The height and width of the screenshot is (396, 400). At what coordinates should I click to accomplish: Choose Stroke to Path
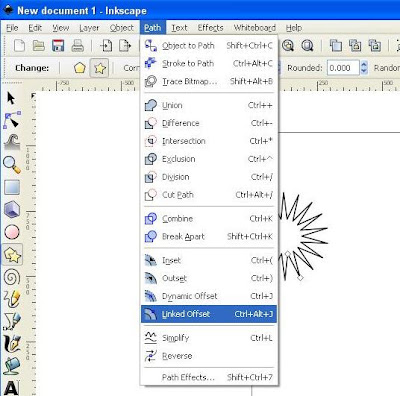click(209, 63)
